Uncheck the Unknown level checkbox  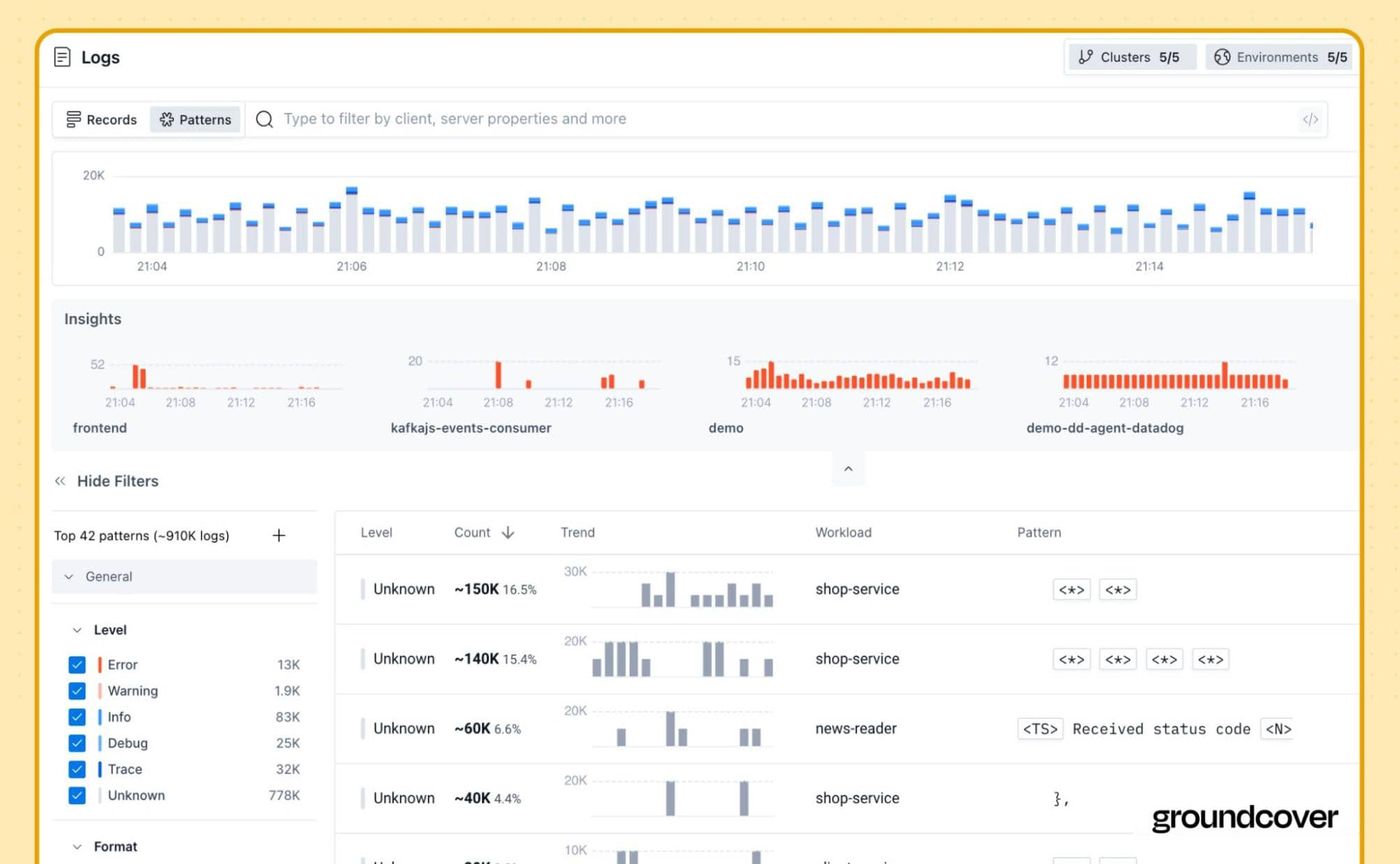tap(77, 795)
